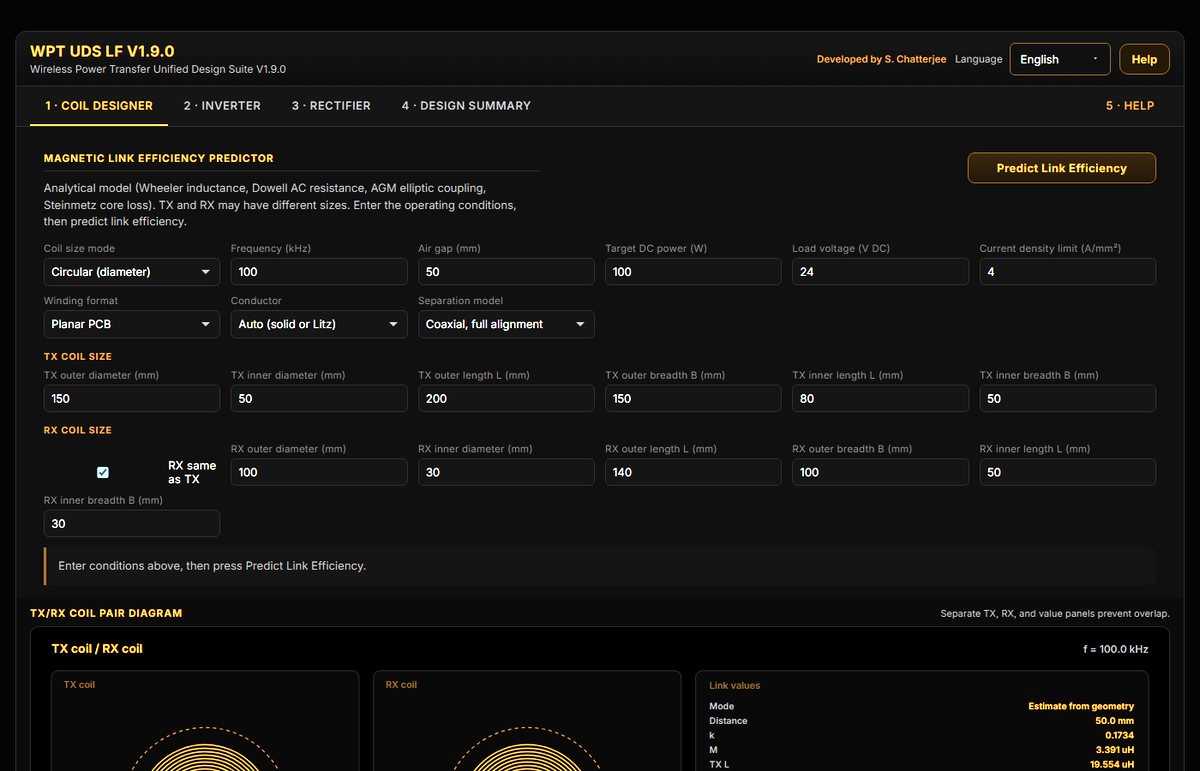Open the 2 · Inverter tab
Viewport: 1200px width, 771px height.
222,105
